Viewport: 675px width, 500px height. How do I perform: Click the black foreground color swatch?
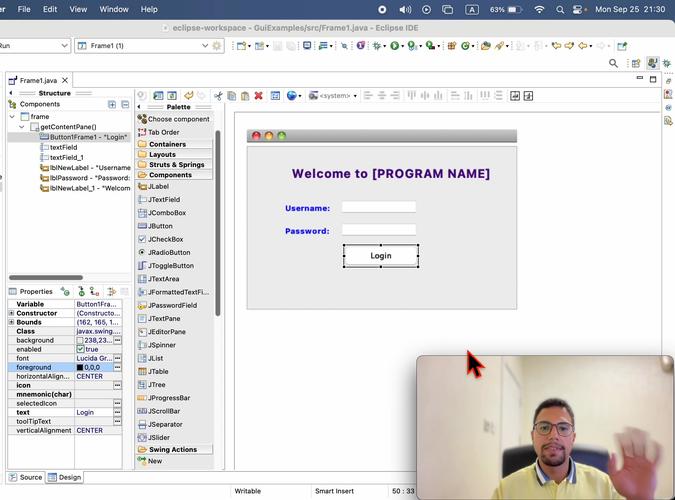(x=80, y=367)
